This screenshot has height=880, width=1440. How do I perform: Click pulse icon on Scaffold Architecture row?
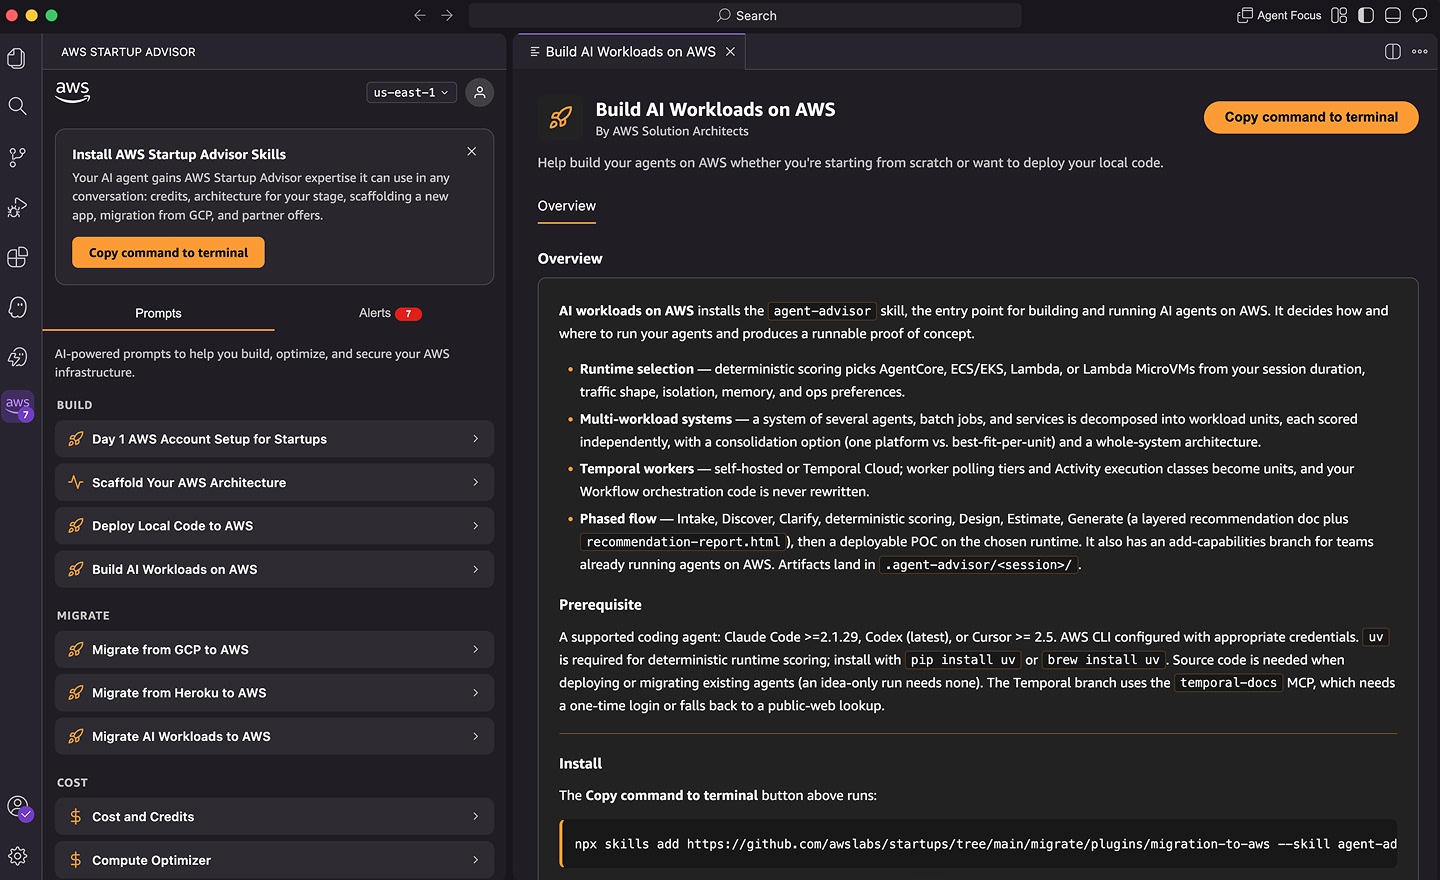click(75, 482)
